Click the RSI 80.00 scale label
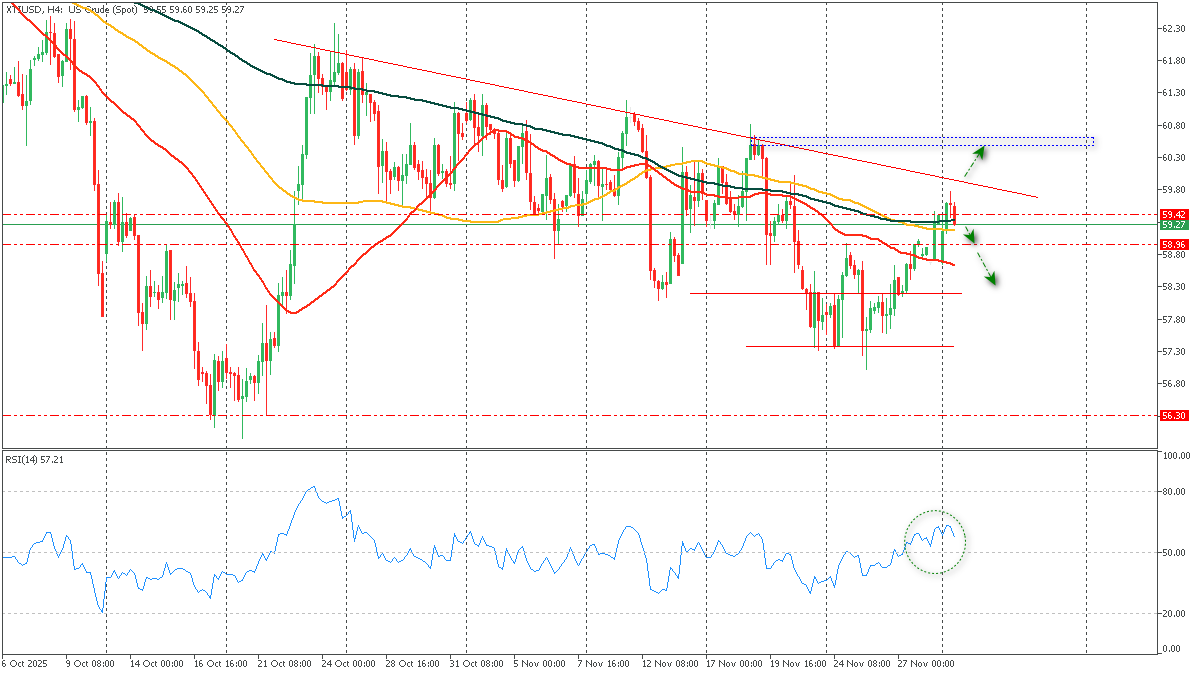The image size is (1200, 675). tap(1174, 492)
